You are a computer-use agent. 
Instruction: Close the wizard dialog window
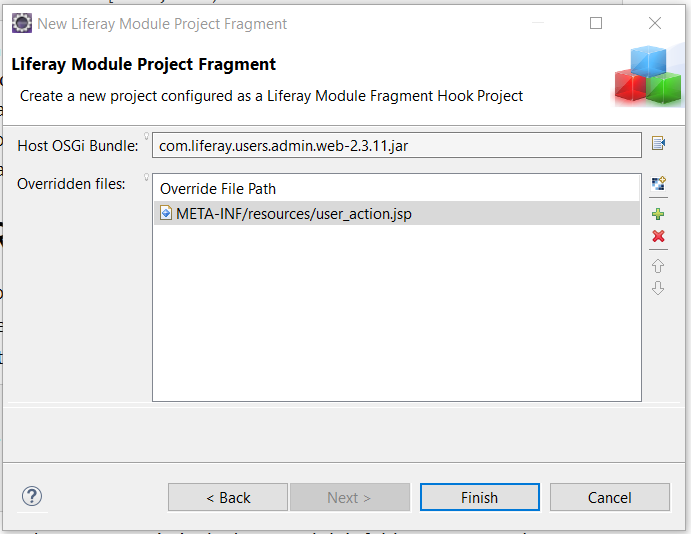point(655,23)
